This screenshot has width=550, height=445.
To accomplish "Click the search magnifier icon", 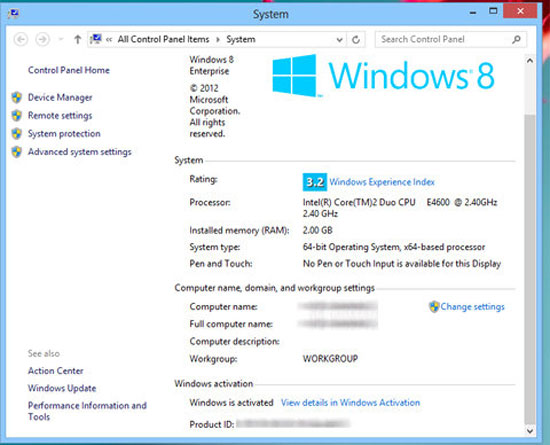I will [x=516, y=39].
